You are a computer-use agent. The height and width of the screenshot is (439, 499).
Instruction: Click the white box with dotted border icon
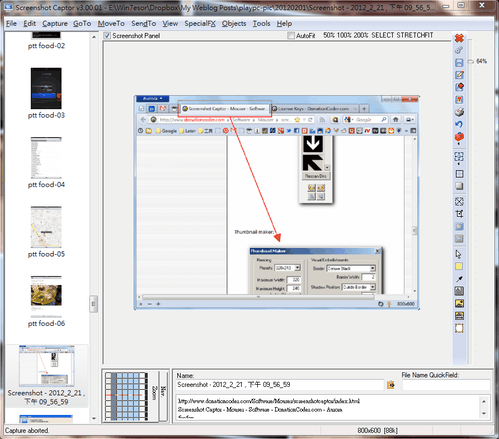(459, 328)
